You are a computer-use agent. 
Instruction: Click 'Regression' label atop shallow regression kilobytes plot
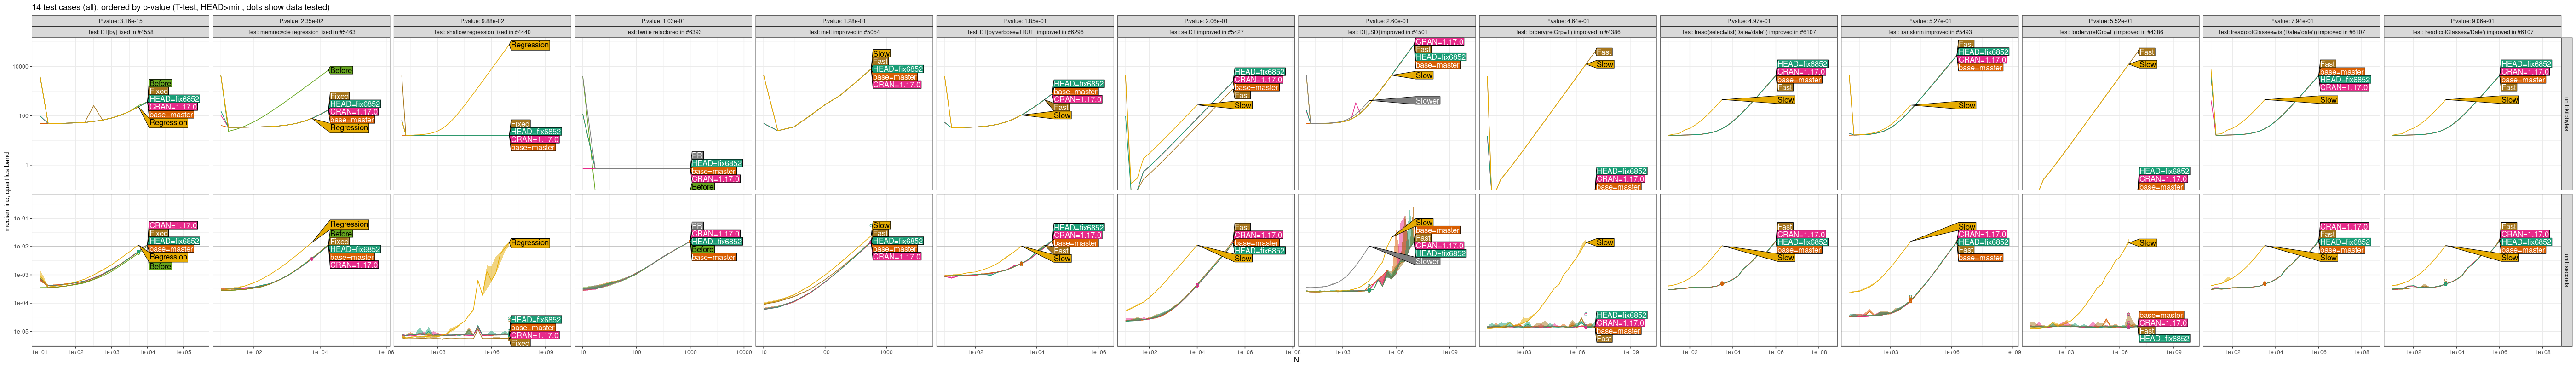point(529,45)
